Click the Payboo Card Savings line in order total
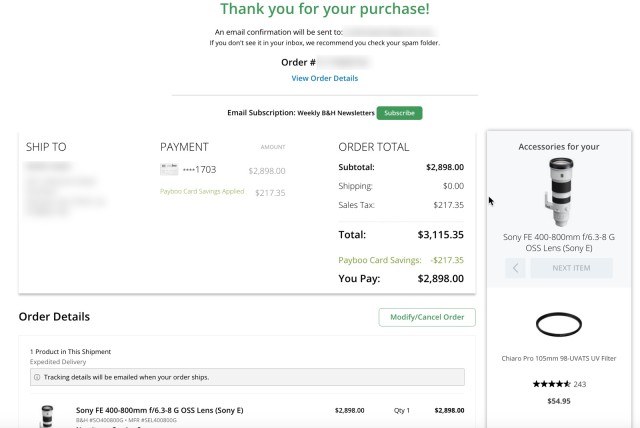The image size is (640, 428). point(401,260)
